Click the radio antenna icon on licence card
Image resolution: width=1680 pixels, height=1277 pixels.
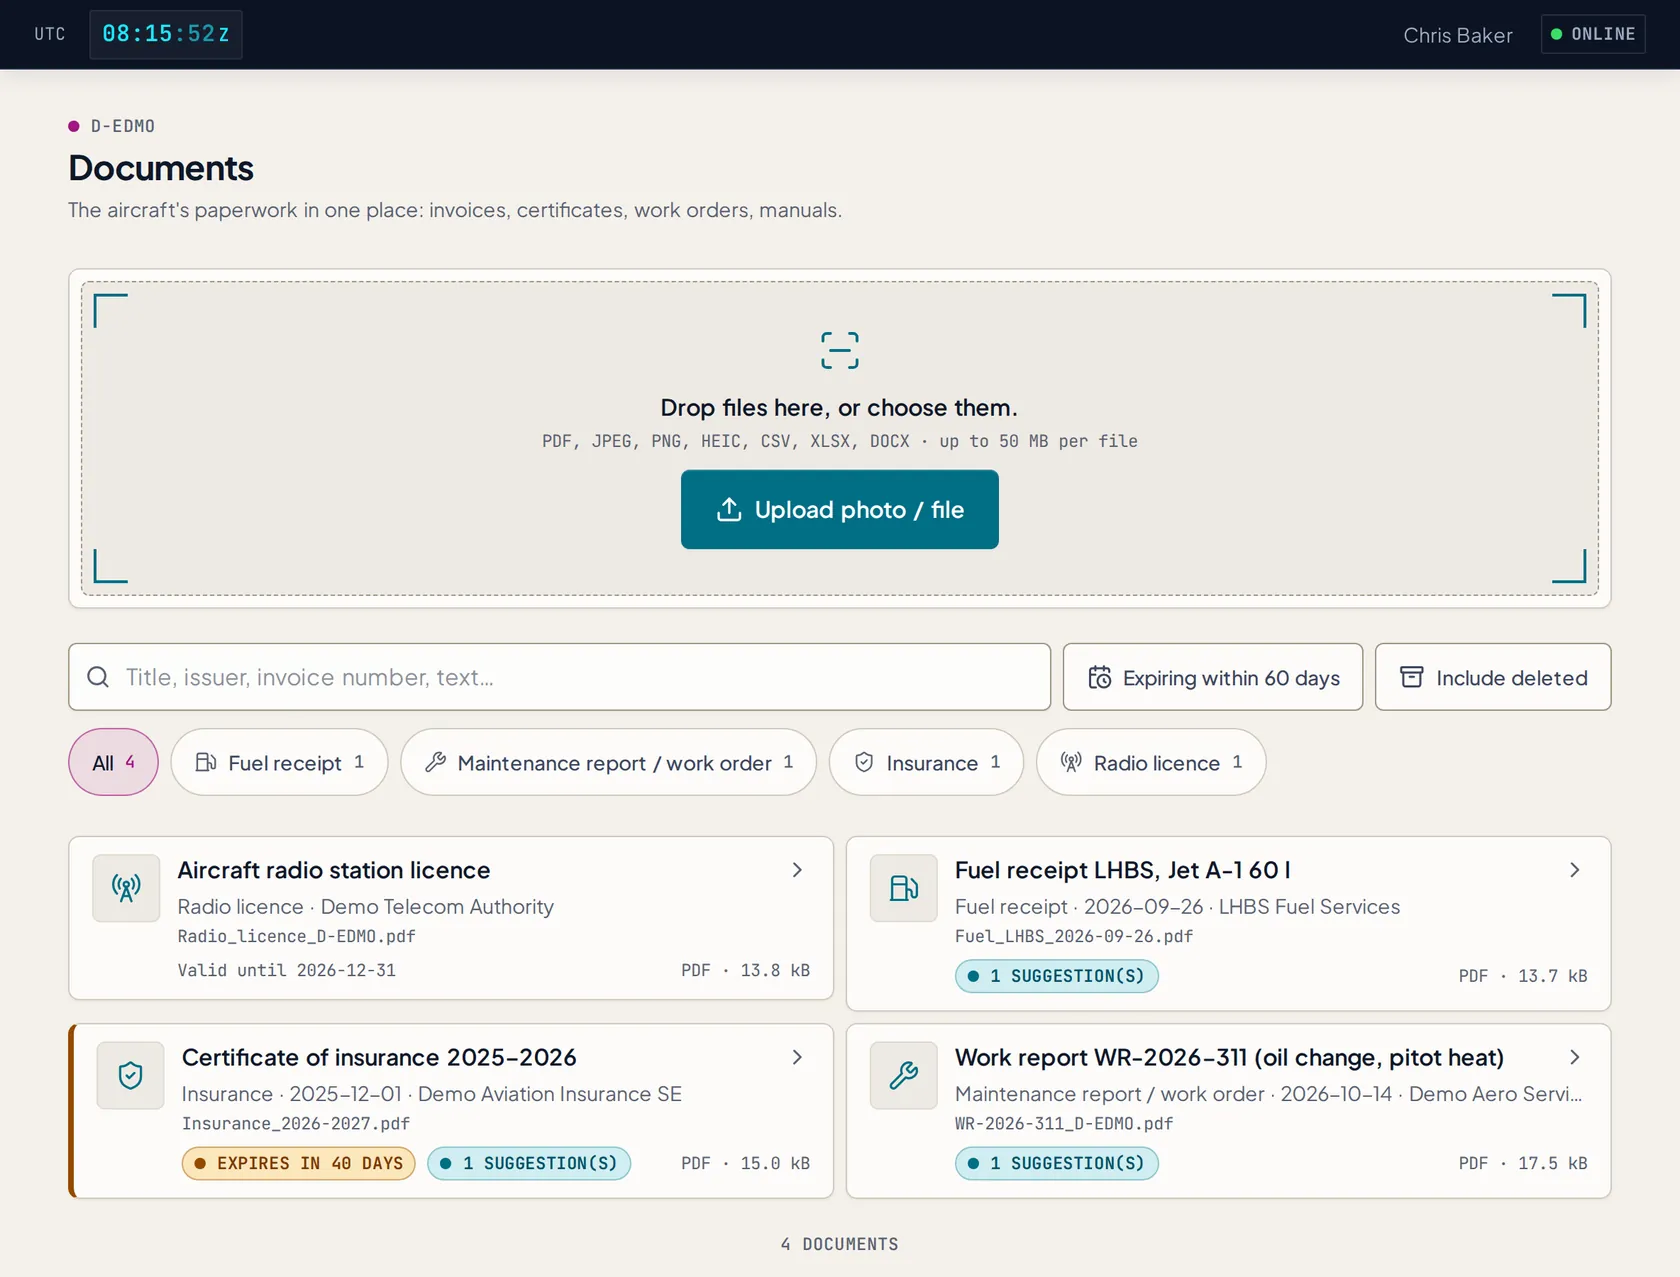click(126, 888)
